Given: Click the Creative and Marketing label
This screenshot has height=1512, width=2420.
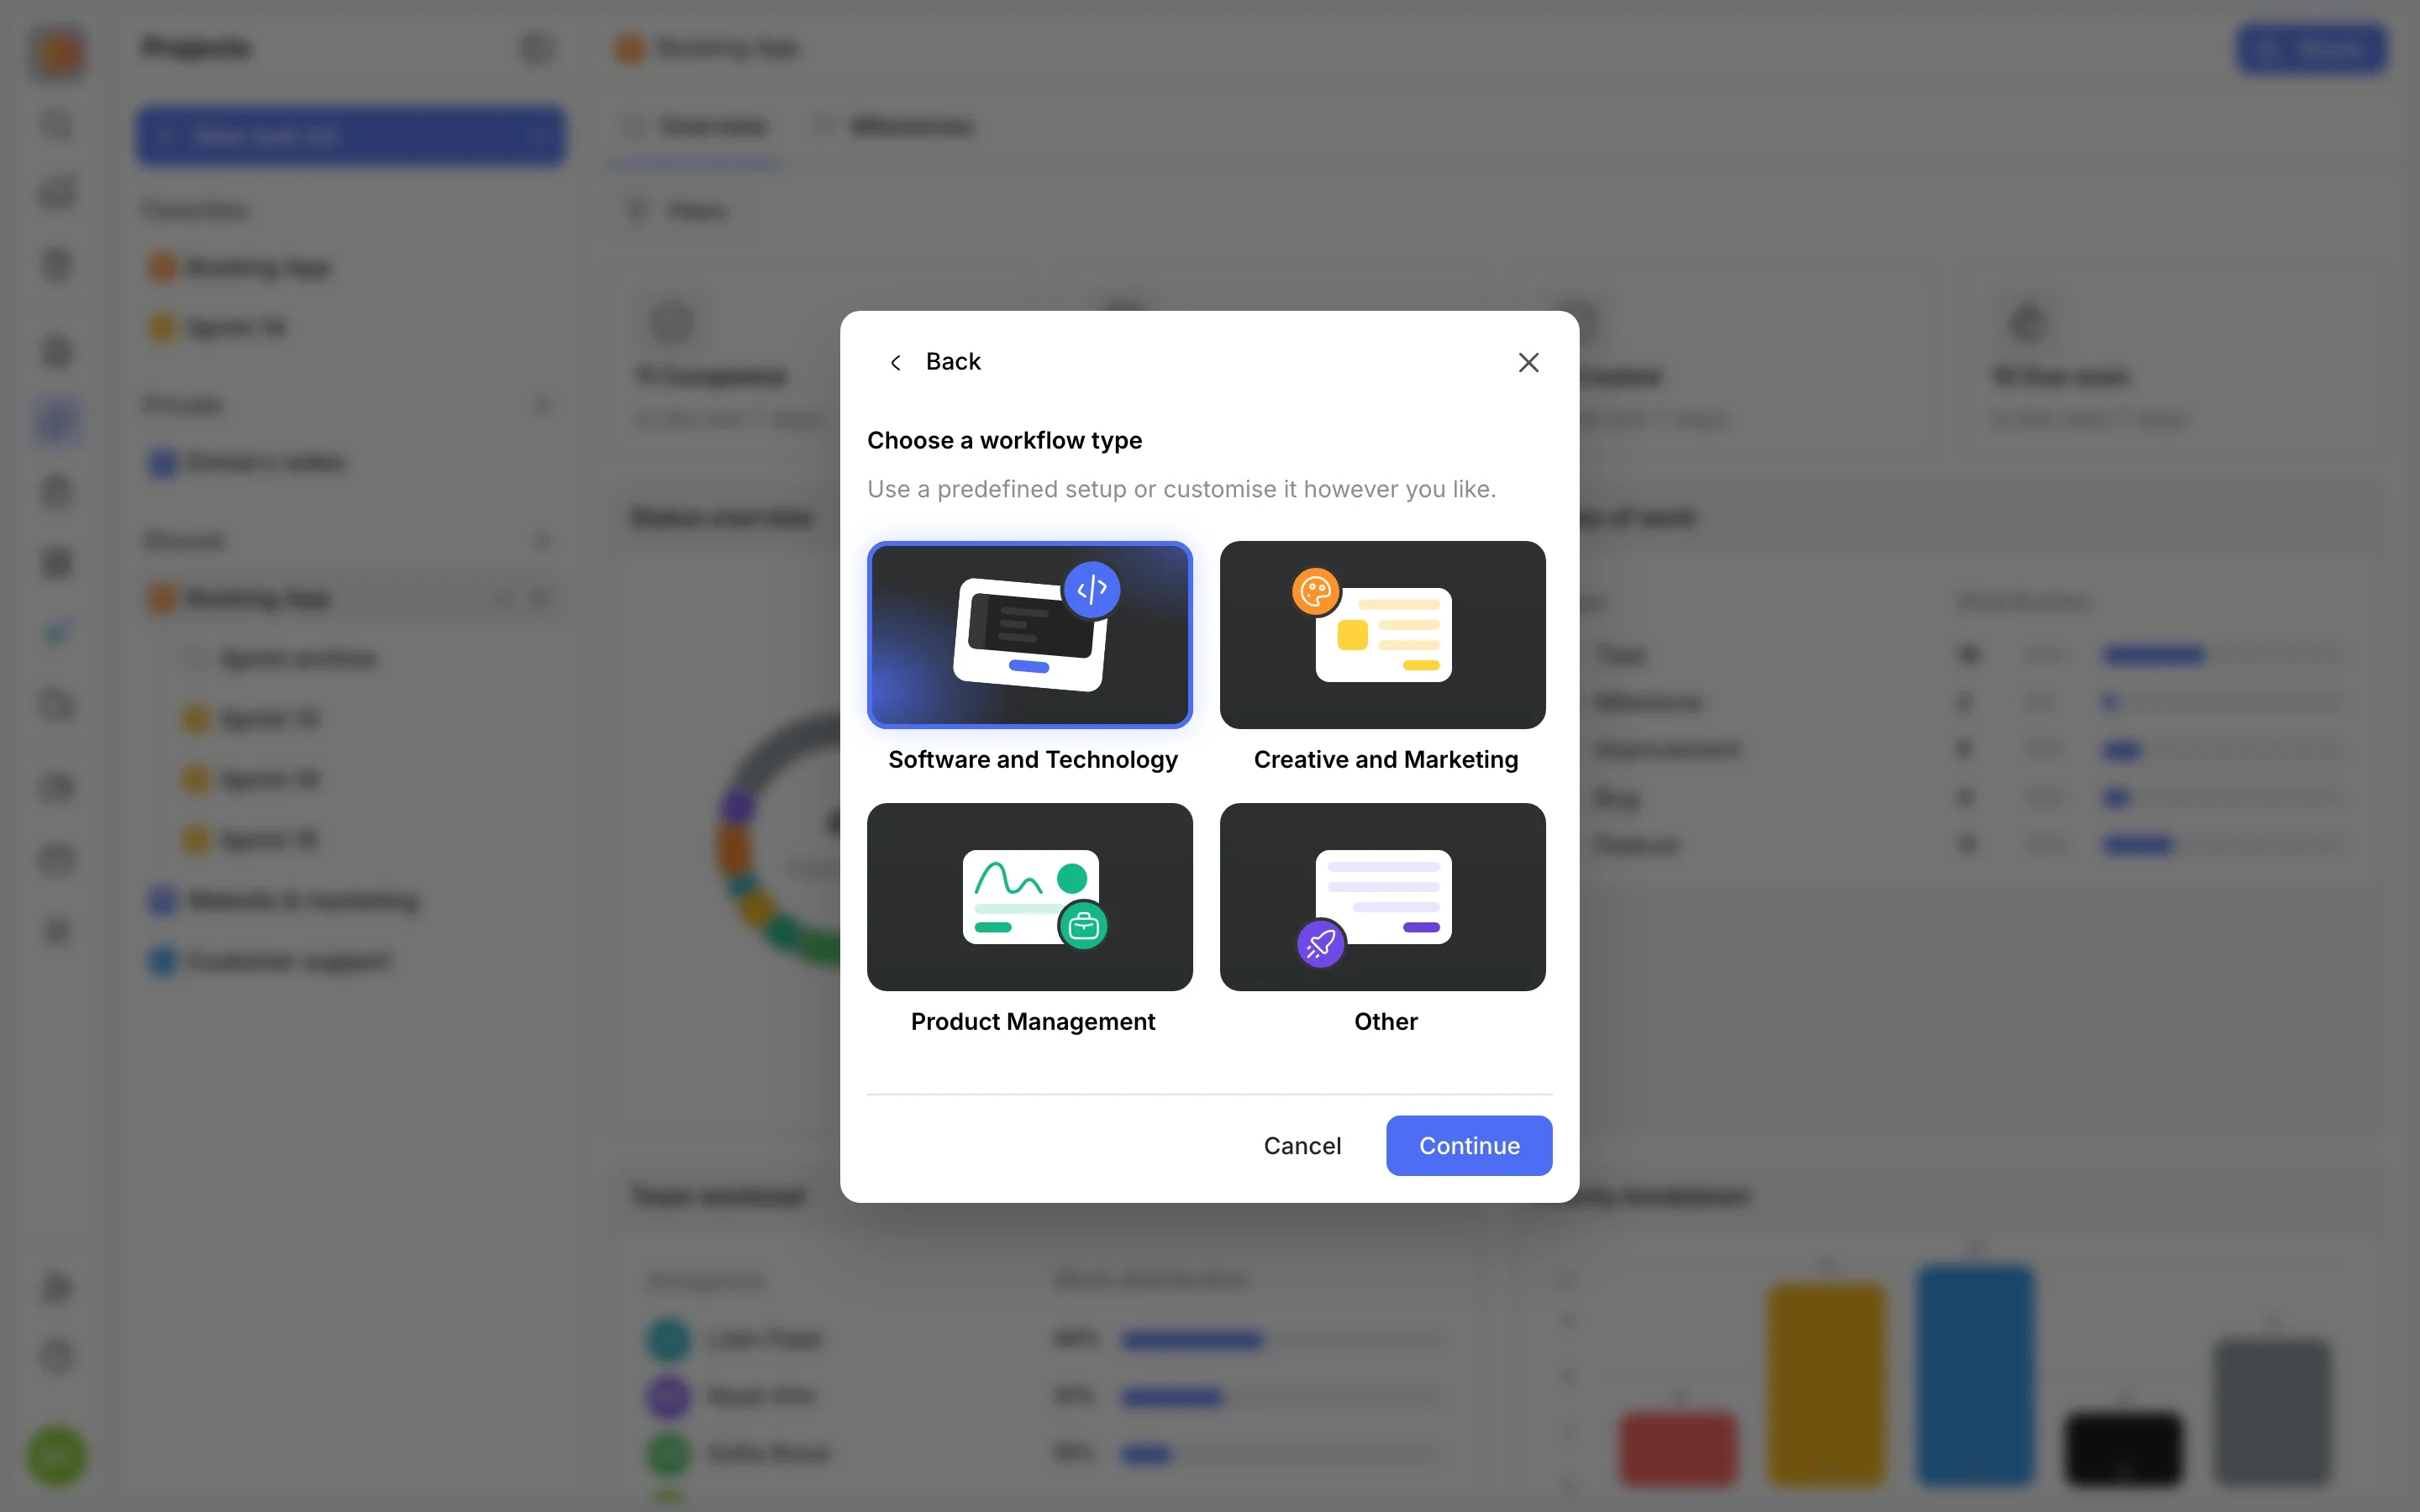Looking at the screenshot, I should 1386,760.
